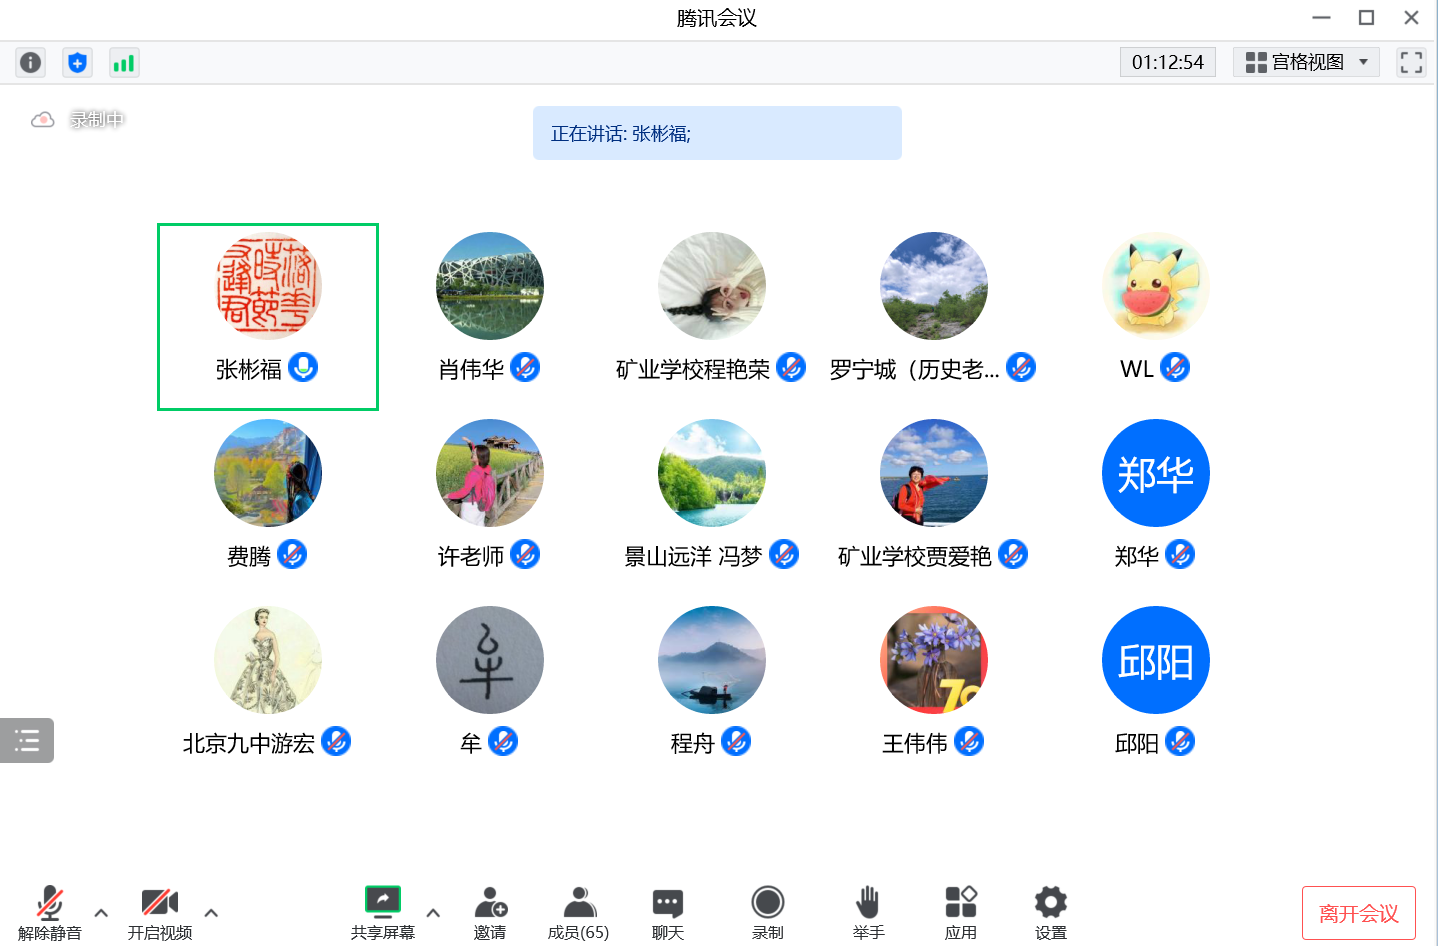Open the 聊天 chat panel
Viewport: 1438px width, 946px height.
(x=668, y=913)
